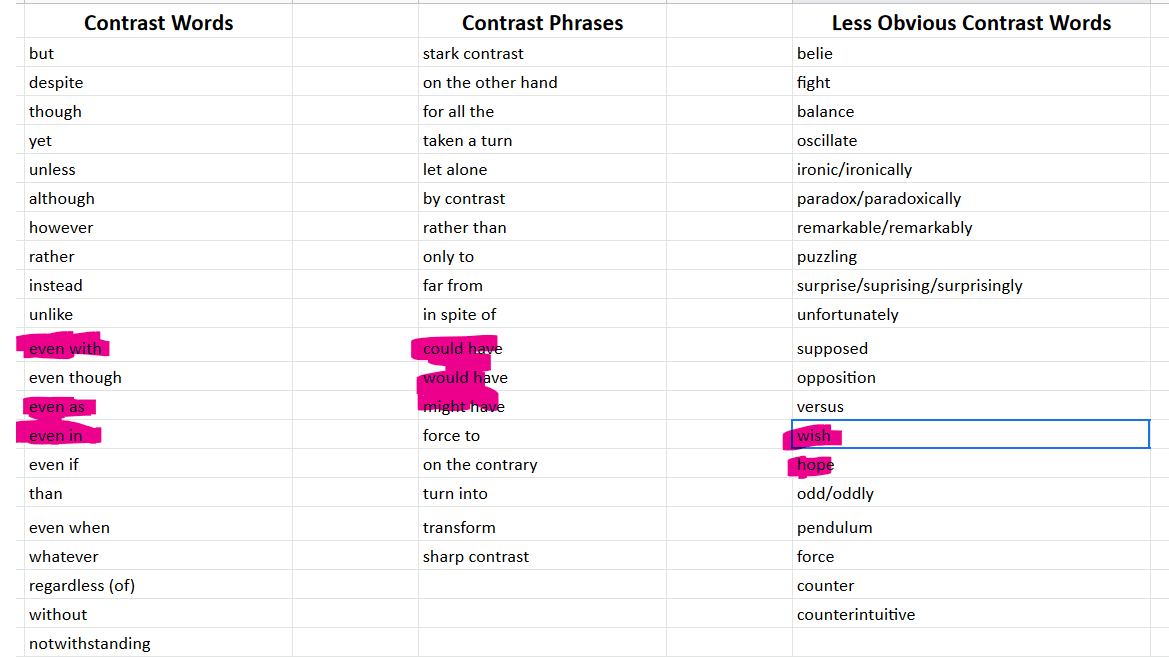Click the "paradox/paradoxically" cell

point(878,199)
